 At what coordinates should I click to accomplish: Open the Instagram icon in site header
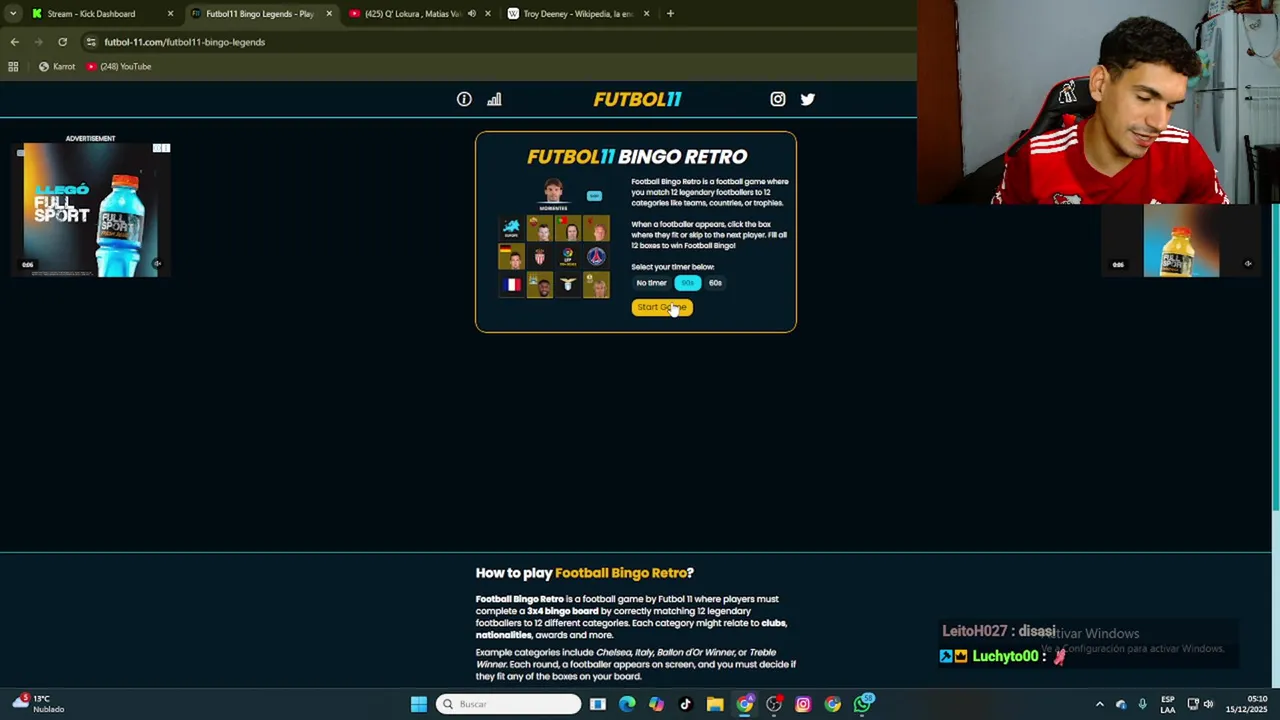pos(778,99)
